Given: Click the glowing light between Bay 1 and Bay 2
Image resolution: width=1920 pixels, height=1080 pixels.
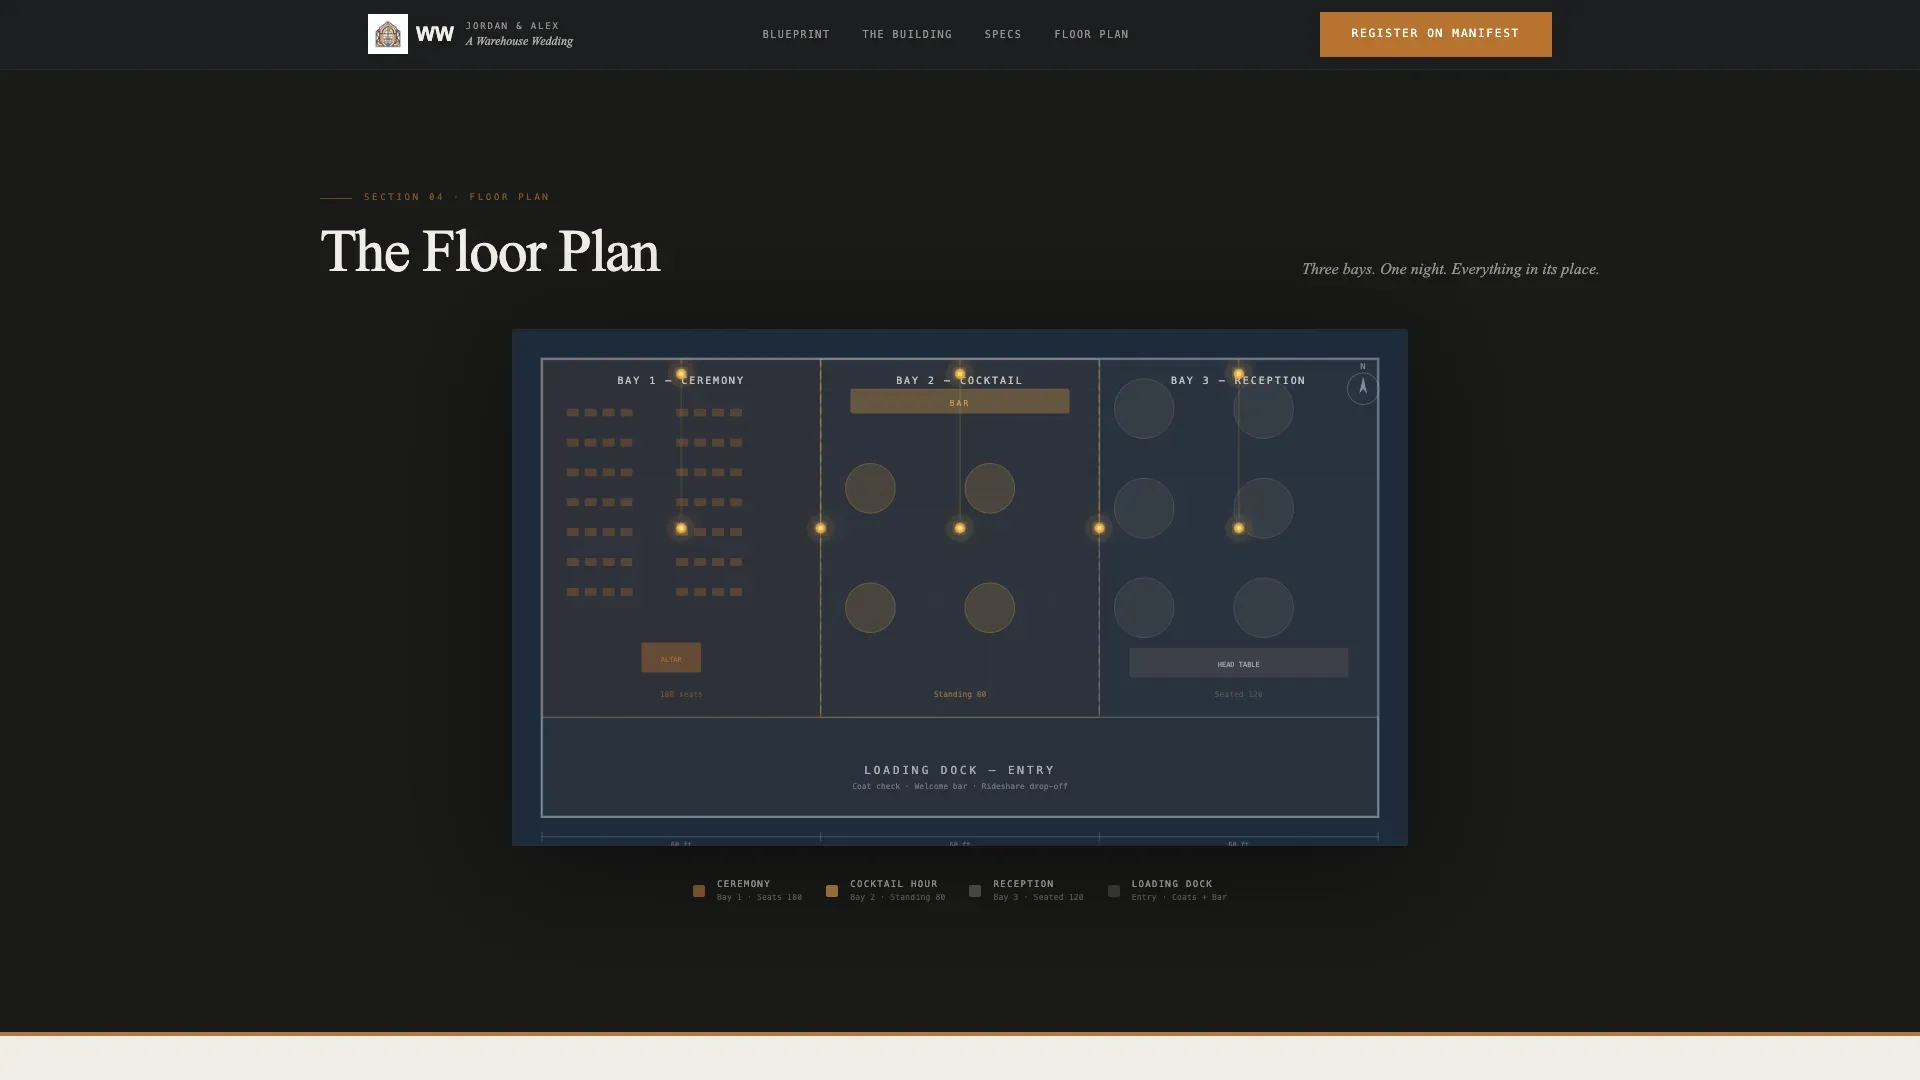Looking at the screenshot, I should (820, 528).
